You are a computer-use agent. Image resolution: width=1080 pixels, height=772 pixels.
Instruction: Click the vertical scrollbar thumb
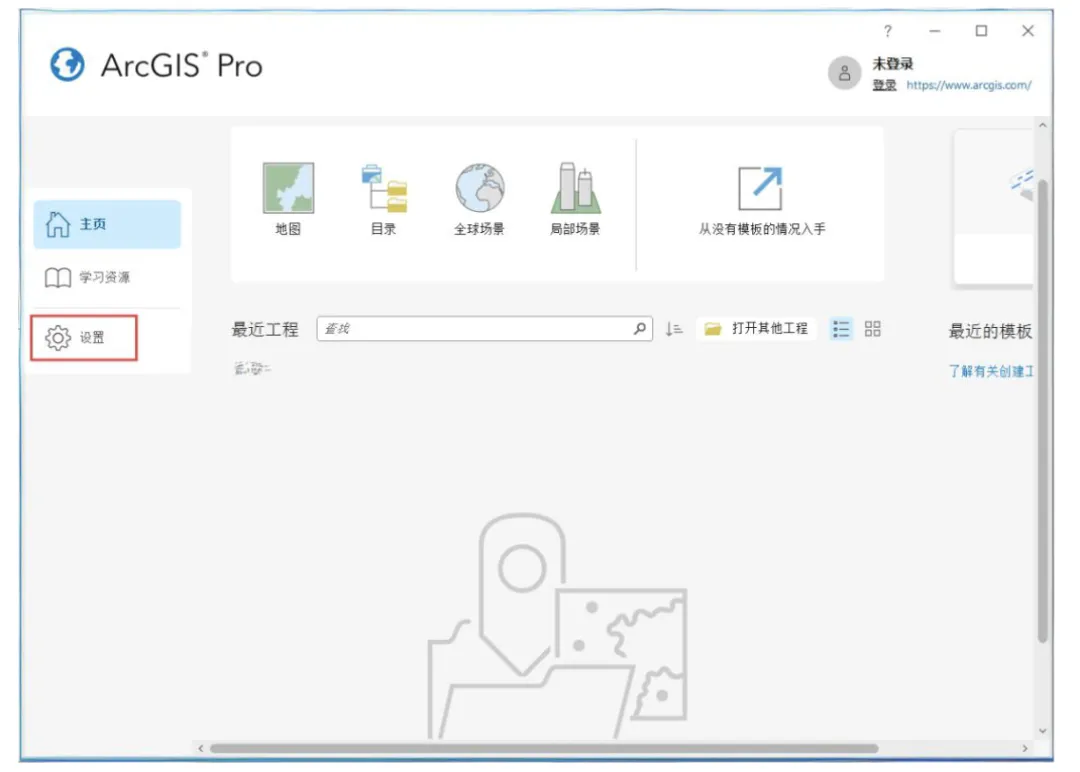point(1043,410)
